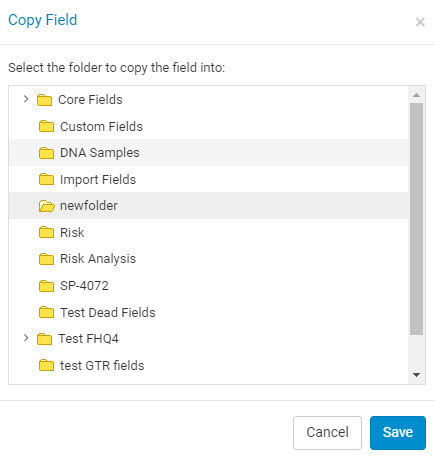The width and height of the screenshot is (435, 462).
Task: Click the scrollbar up arrow
Action: (x=416, y=95)
